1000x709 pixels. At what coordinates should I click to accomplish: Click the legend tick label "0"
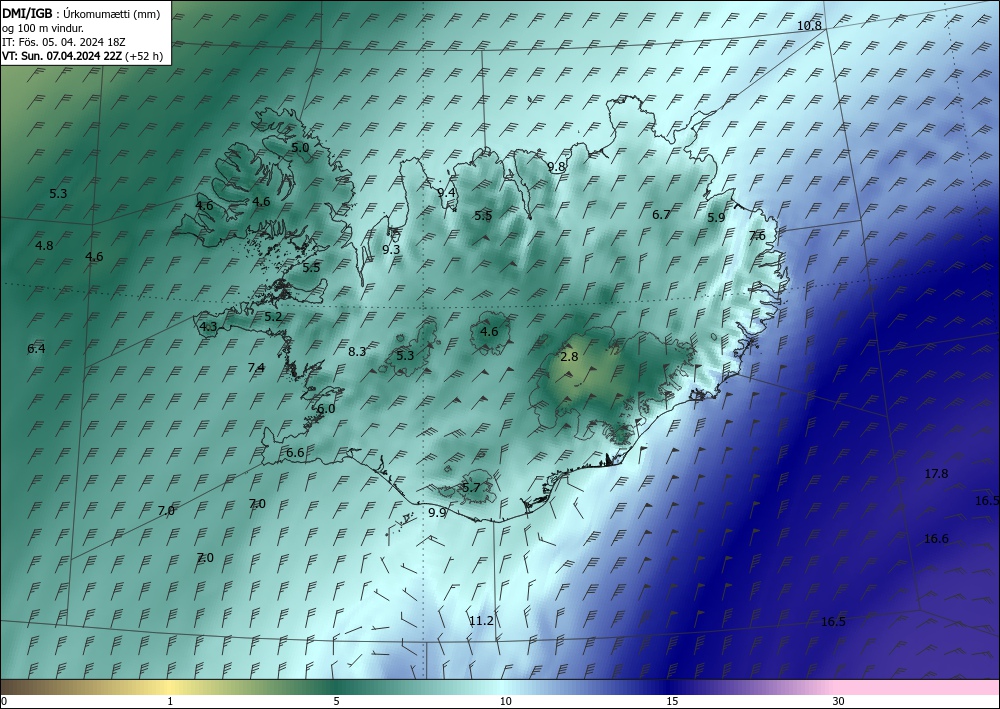click(x=4, y=701)
